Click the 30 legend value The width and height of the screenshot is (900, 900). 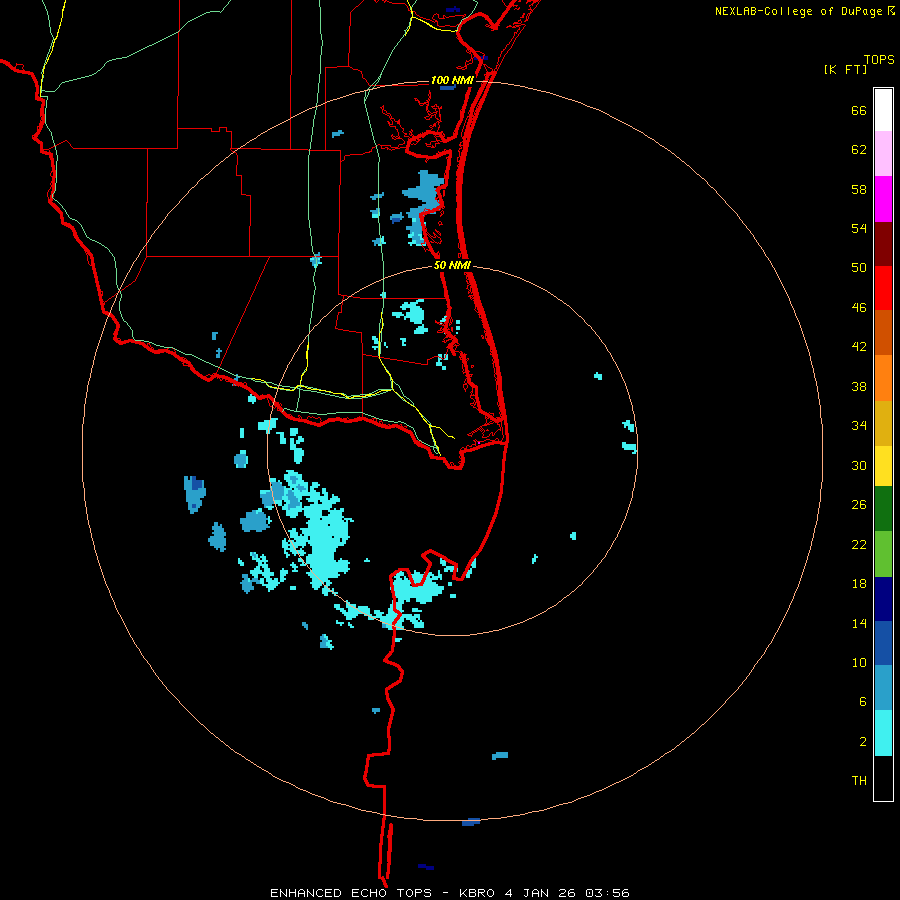[x=859, y=465]
